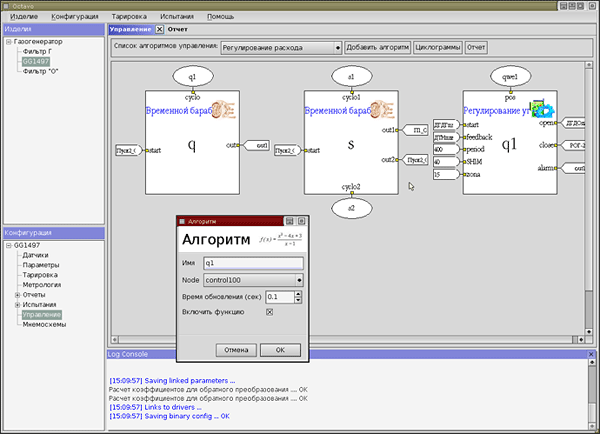This screenshot has width=600, height=434.
Task: Open the Испытания menu
Action: (177, 16)
